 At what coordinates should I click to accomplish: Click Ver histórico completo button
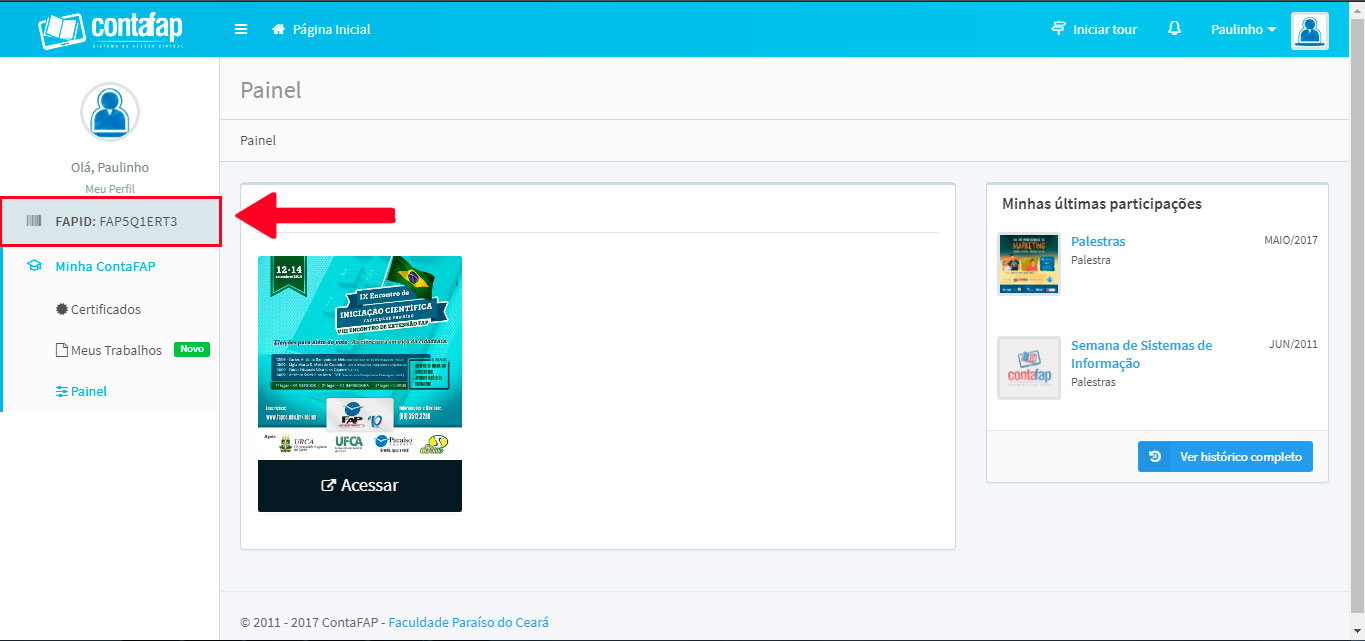click(1225, 457)
